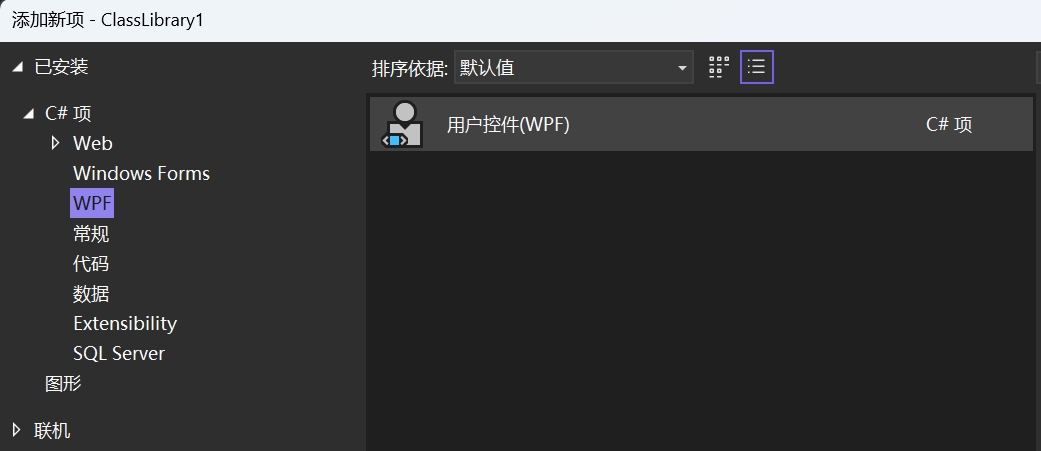
Task: Collapse the 已安装 tree node
Action: click(x=18, y=67)
